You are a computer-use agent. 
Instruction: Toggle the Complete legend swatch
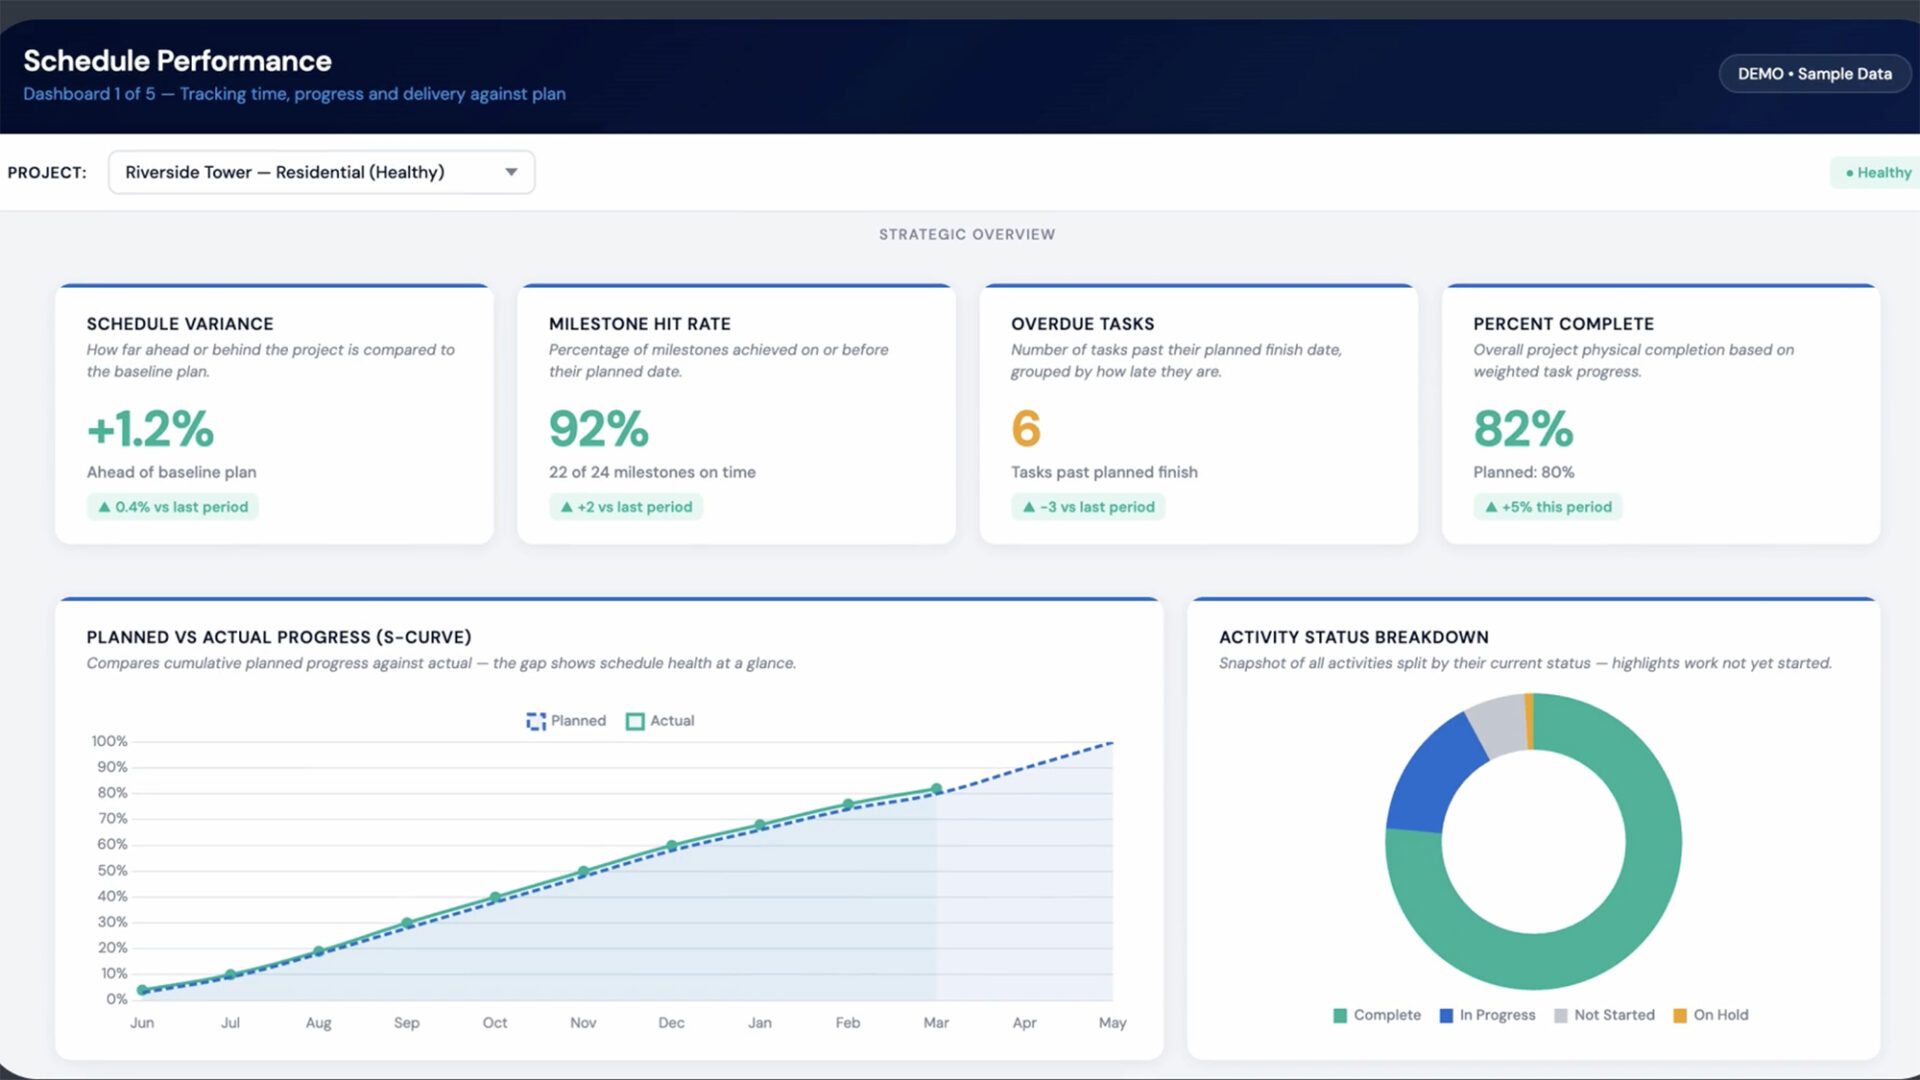1340,1015
